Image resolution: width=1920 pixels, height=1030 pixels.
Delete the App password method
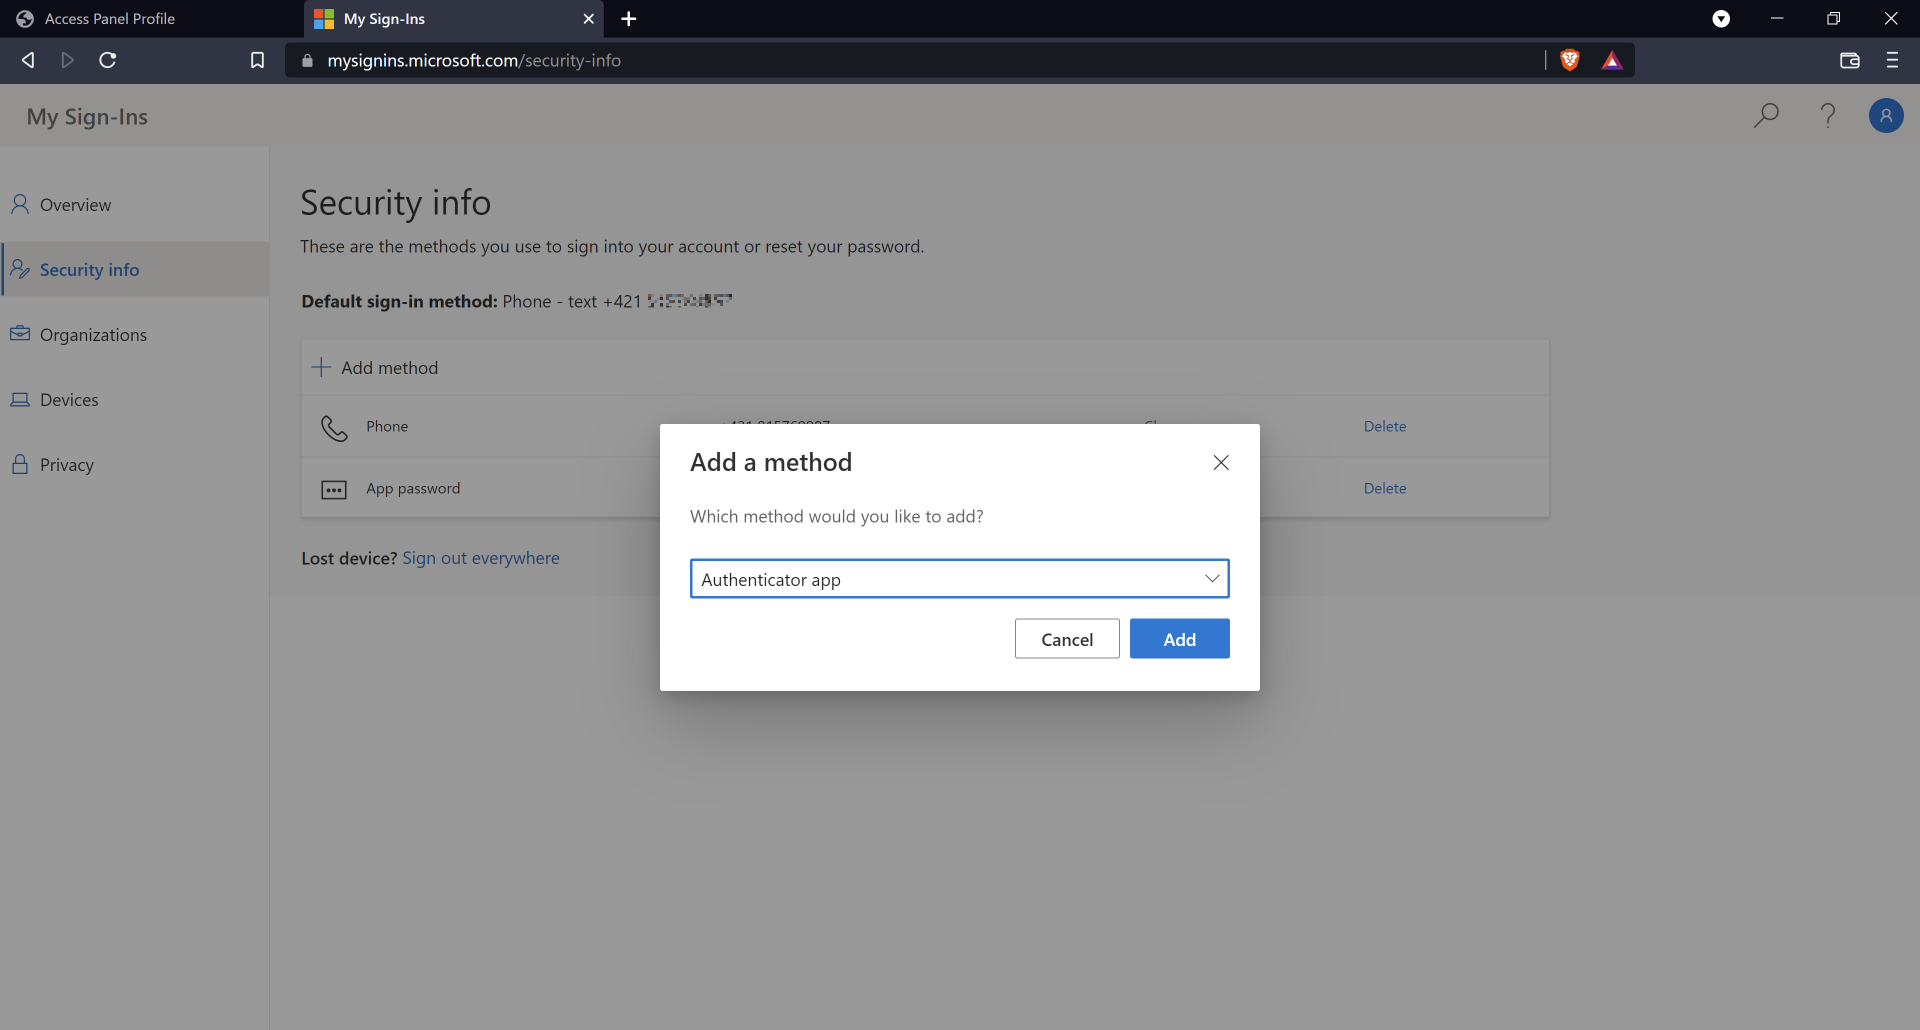[1384, 489]
